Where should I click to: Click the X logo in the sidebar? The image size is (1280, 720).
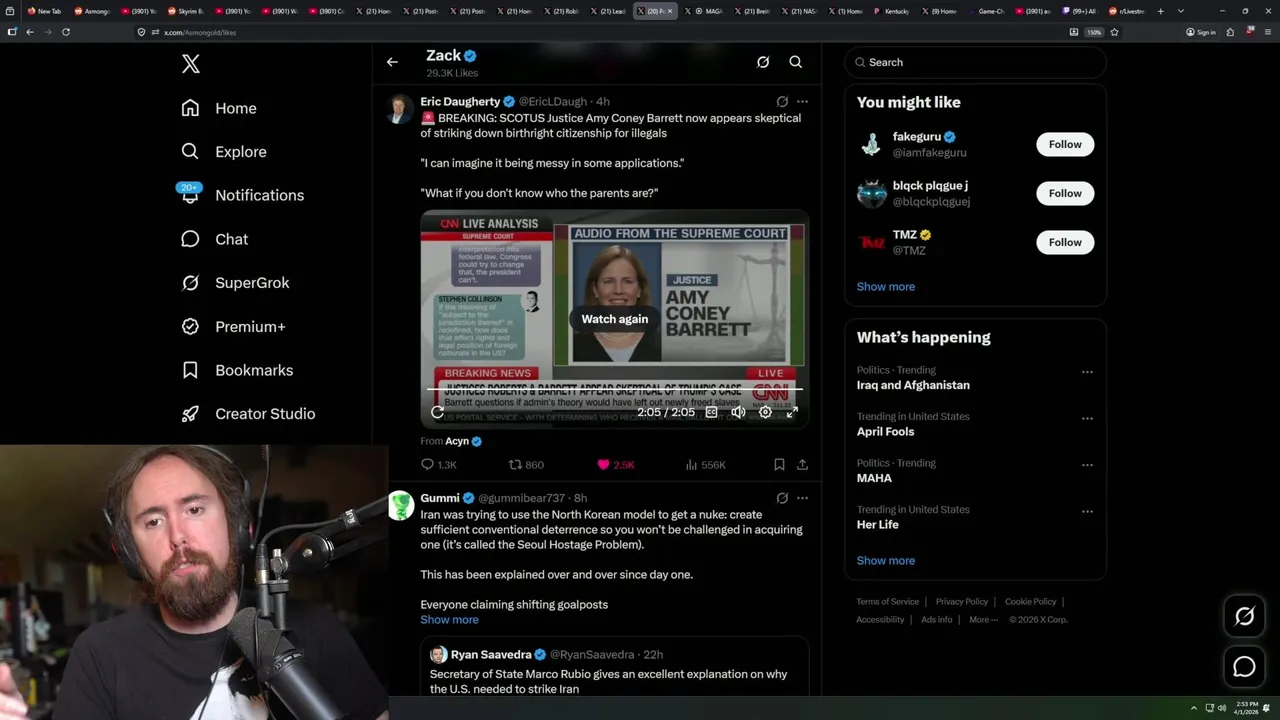coord(191,65)
